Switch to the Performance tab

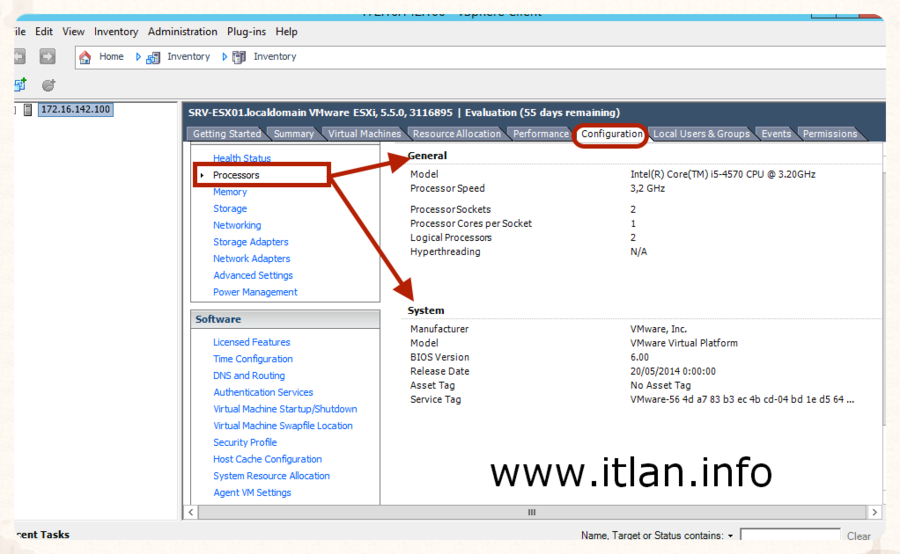(x=540, y=134)
